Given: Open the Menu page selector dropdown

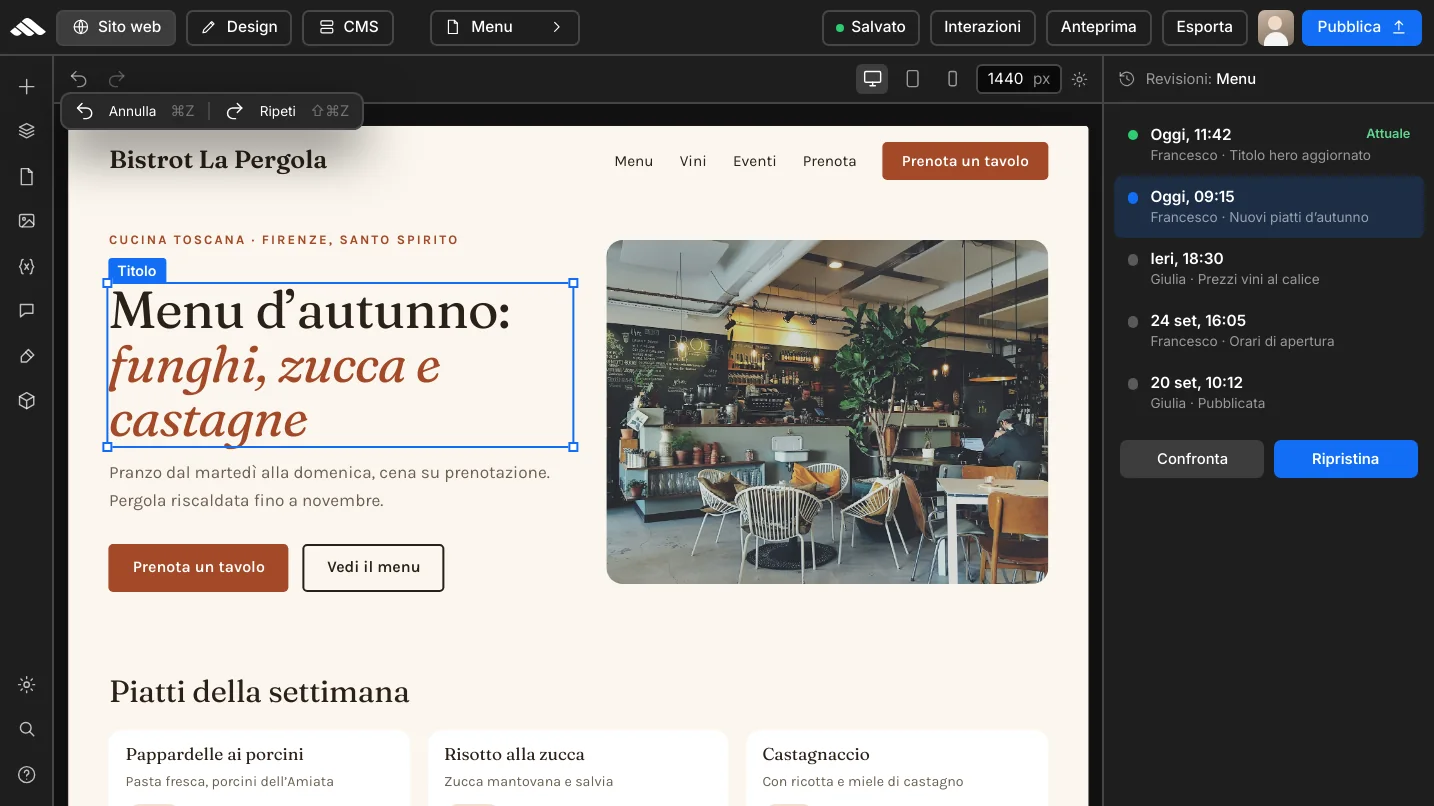Looking at the screenshot, I should point(505,27).
